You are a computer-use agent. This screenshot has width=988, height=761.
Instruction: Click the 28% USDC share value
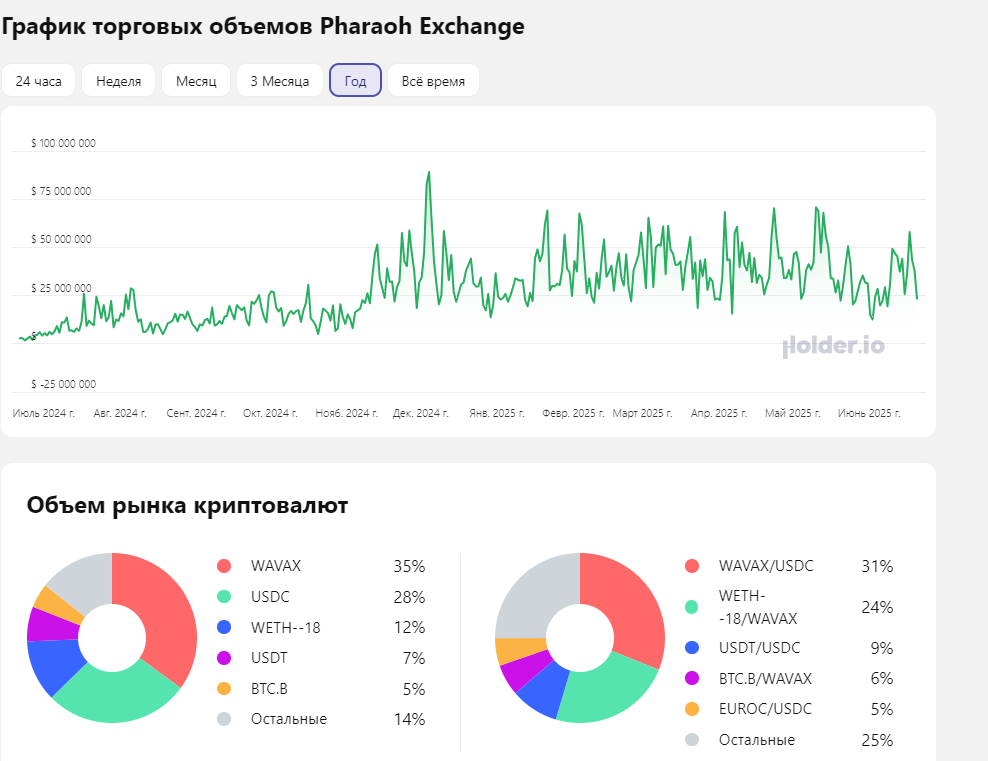click(x=410, y=597)
